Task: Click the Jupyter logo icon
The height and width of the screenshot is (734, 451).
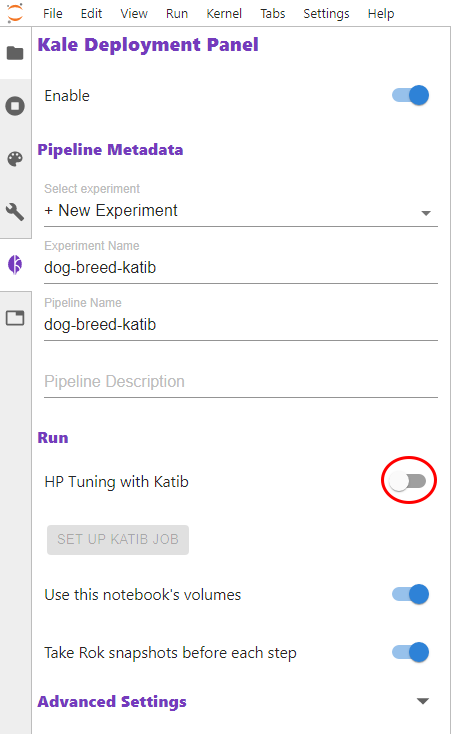Action: pos(15,13)
